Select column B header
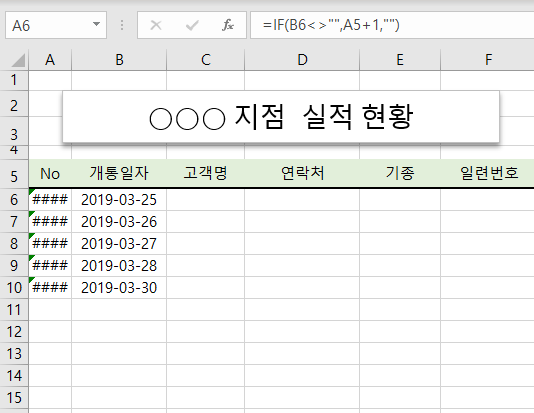Screen dimensions: 534x413 pos(119,60)
